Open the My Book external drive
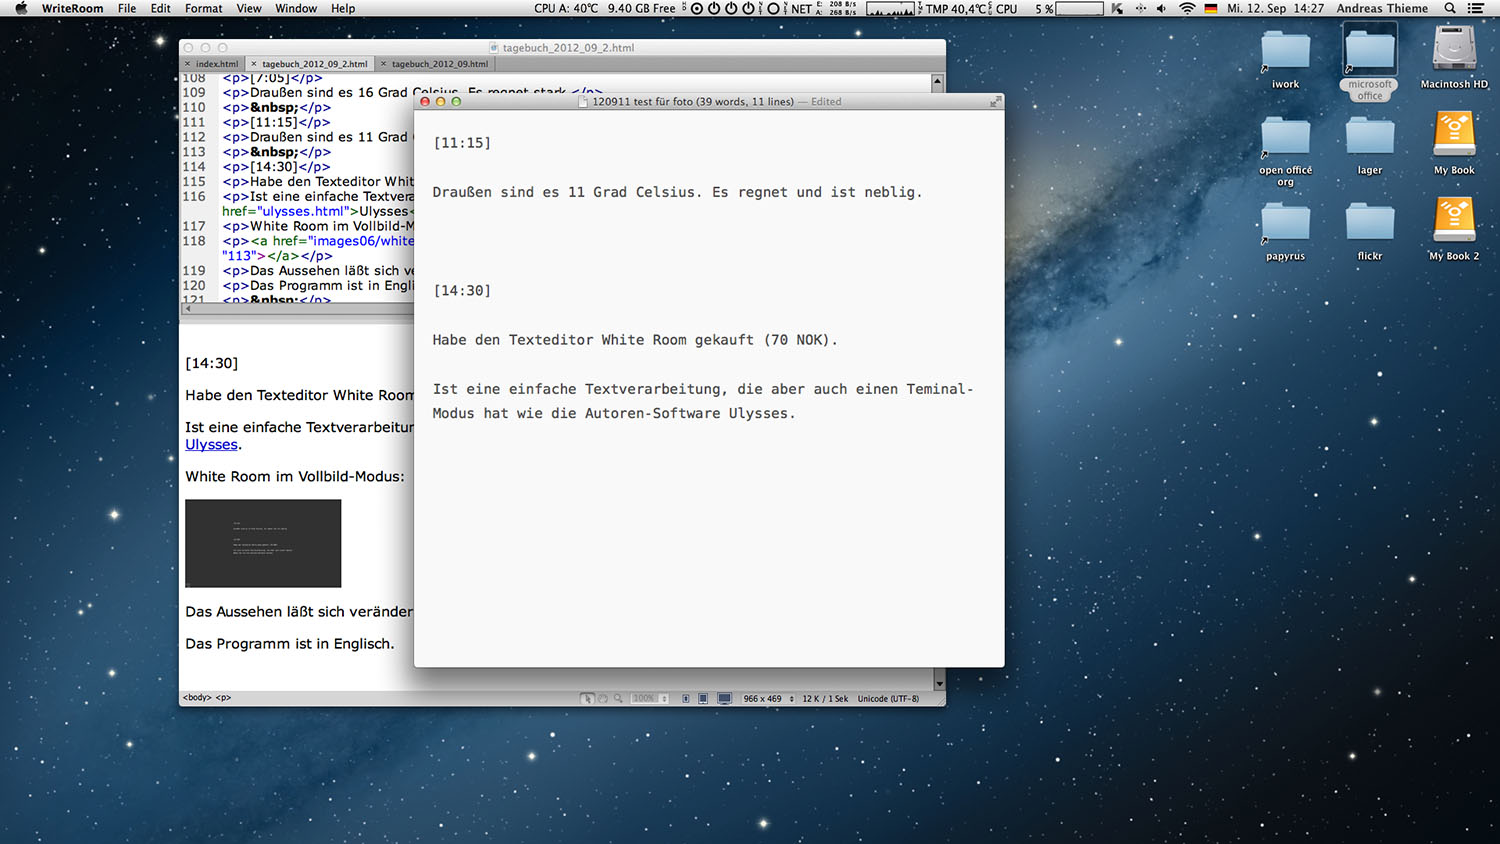Image resolution: width=1500 pixels, height=844 pixels. click(x=1454, y=144)
